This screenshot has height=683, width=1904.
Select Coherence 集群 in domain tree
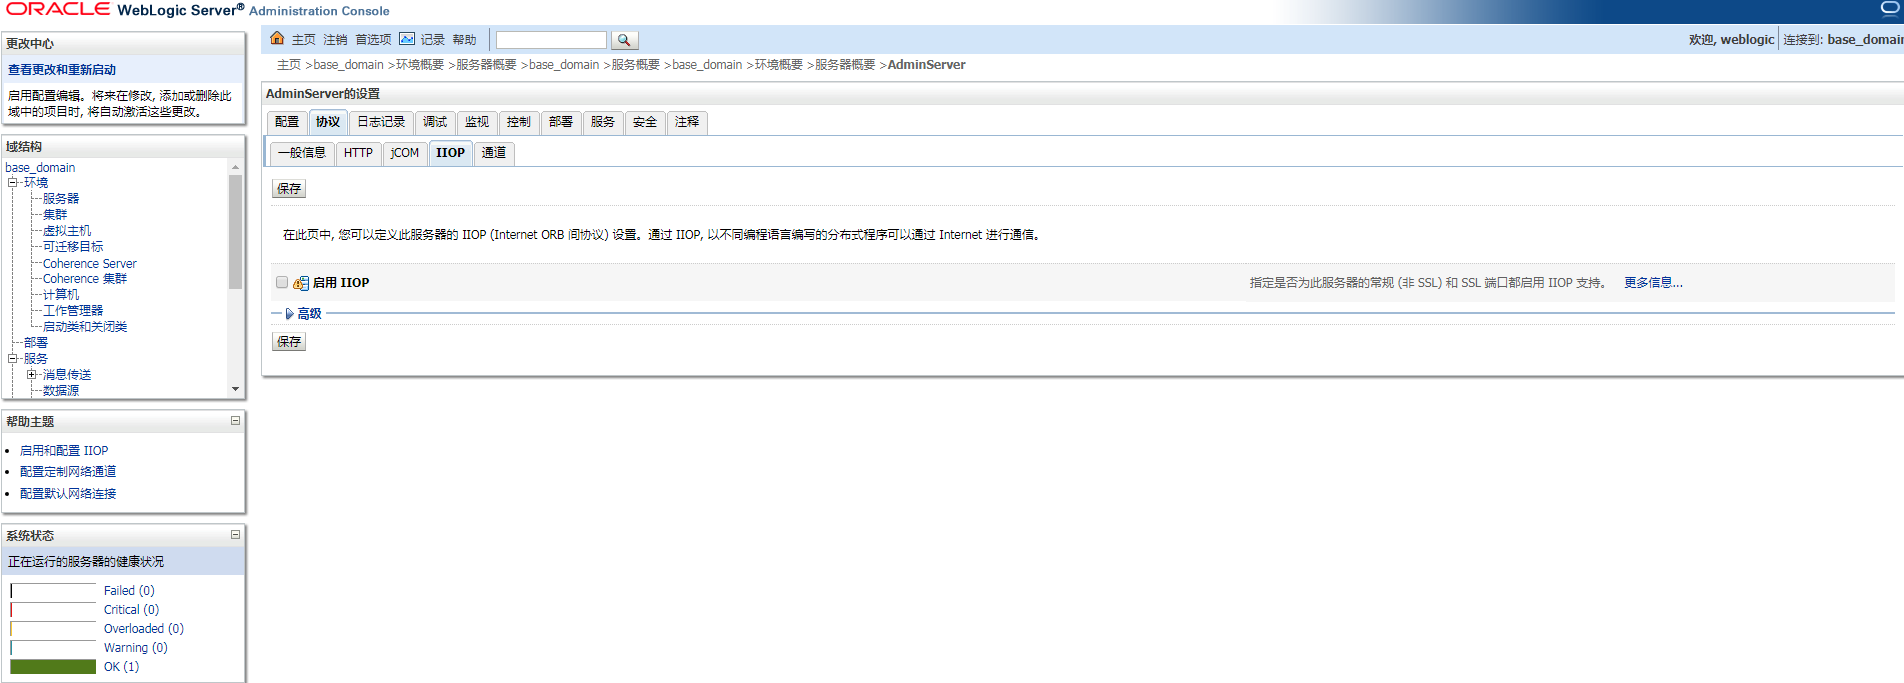click(85, 279)
